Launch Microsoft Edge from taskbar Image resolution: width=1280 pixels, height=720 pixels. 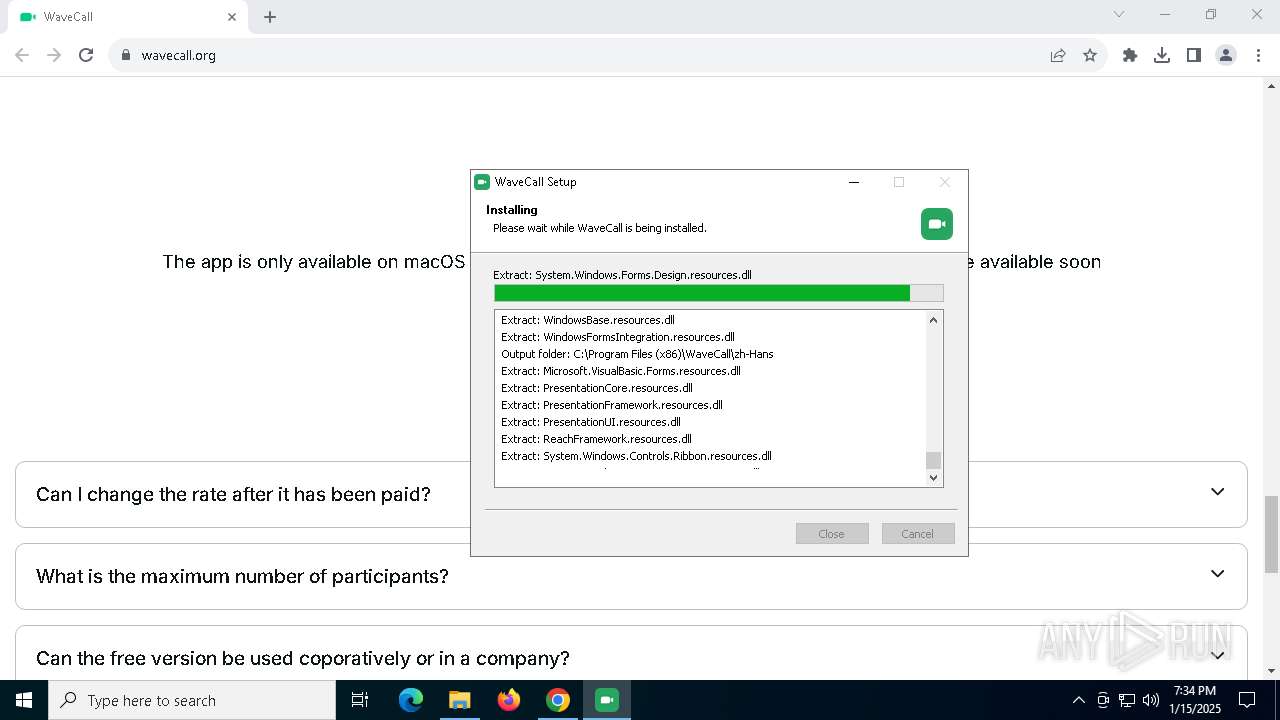click(411, 700)
